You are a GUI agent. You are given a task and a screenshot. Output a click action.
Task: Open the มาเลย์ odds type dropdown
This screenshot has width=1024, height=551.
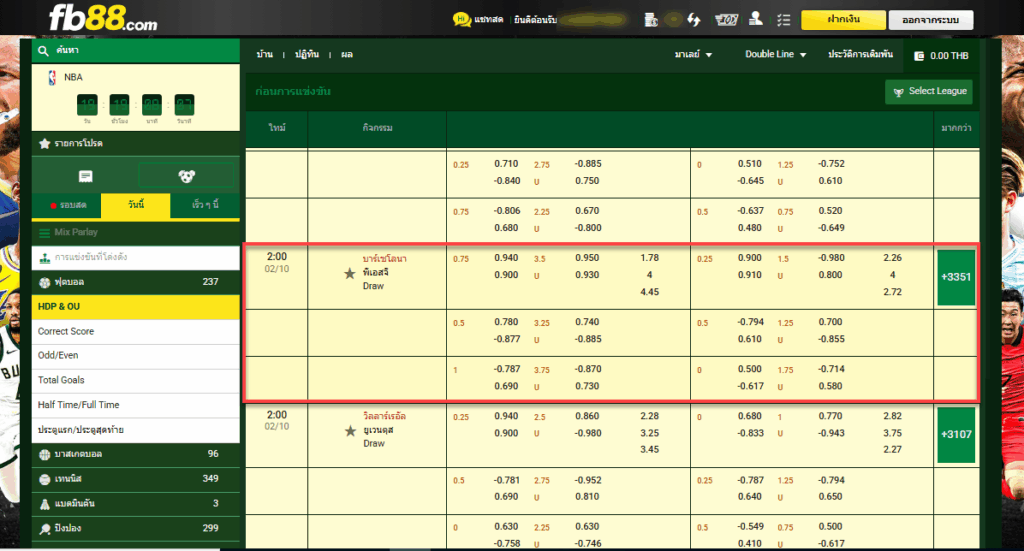pos(693,55)
